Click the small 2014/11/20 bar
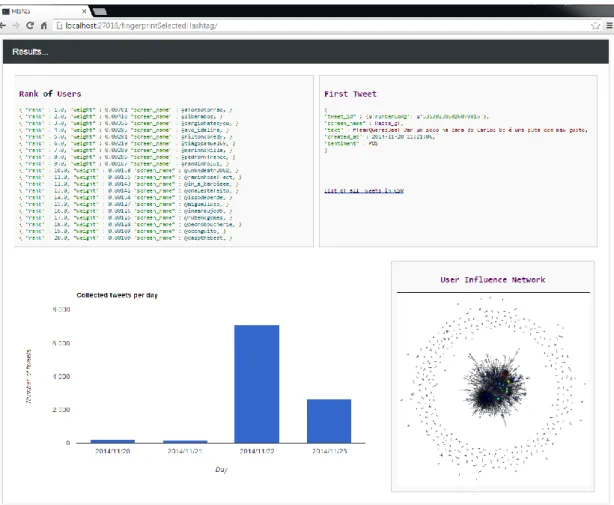This screenshot has width=614, height=505. [113, 442]
